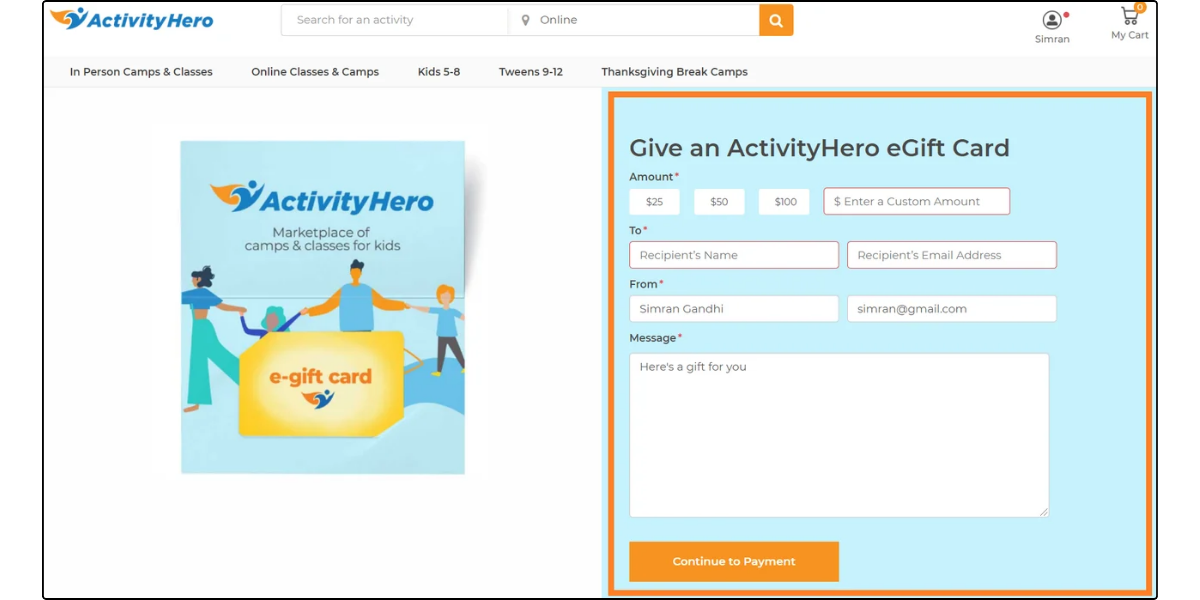Click the message textarea resize handle

point(1043,511)
